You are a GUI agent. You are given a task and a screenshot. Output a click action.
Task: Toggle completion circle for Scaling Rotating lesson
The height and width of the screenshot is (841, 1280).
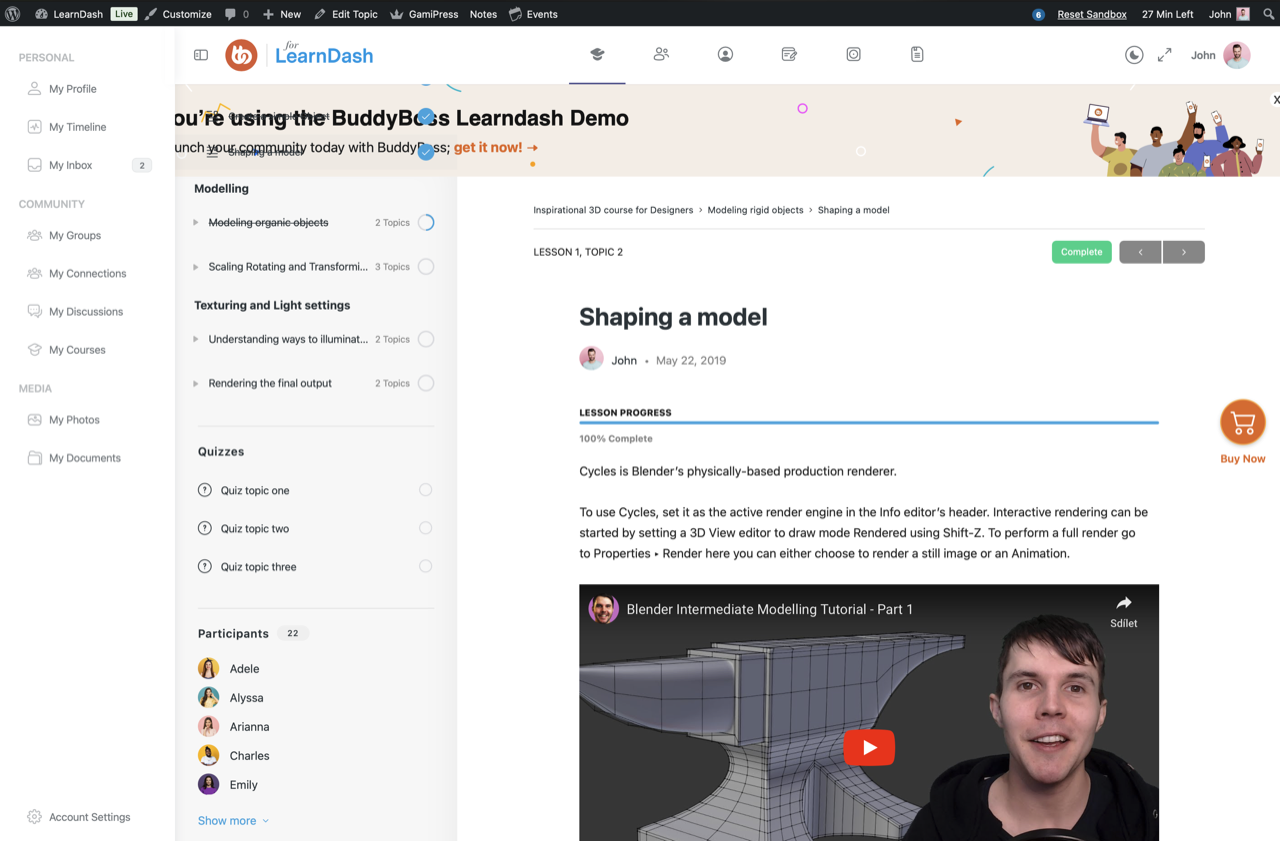tap(426, 267)
